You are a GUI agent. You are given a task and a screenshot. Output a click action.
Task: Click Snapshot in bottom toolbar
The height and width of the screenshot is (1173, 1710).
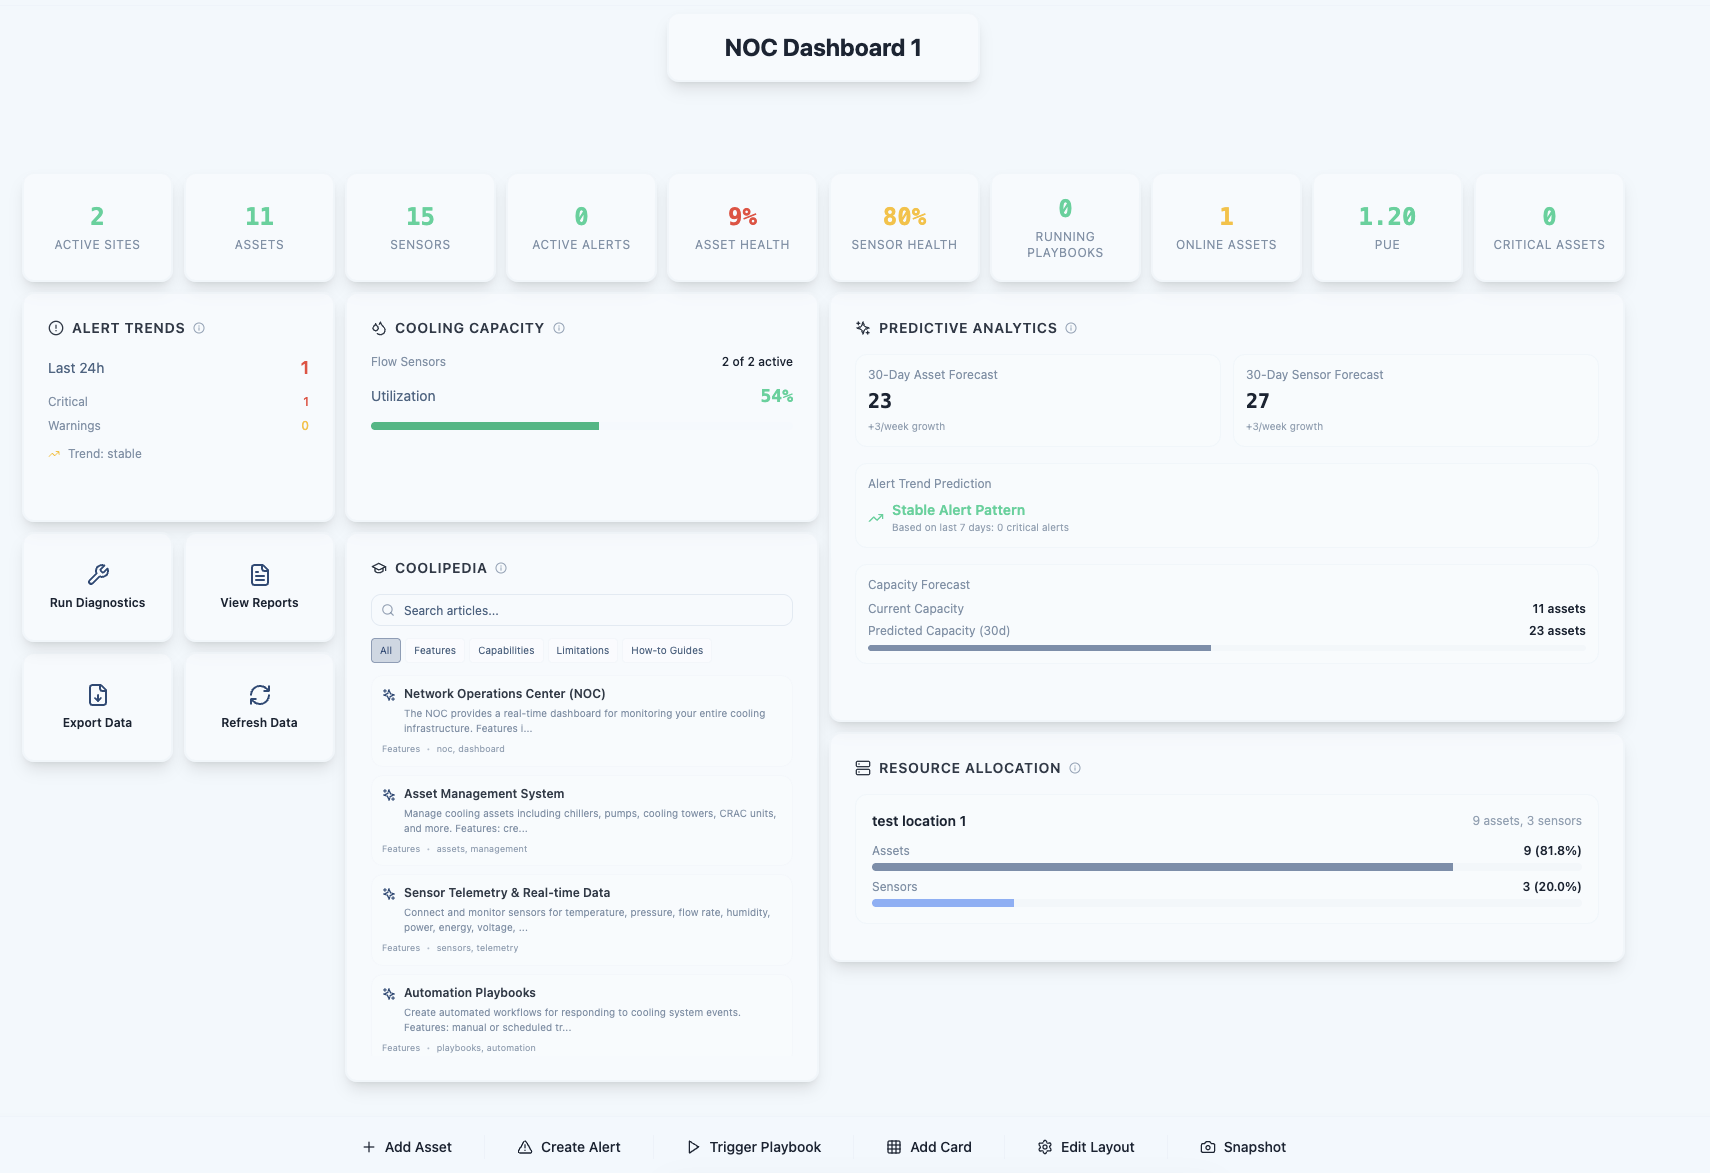(1243, 1147)
